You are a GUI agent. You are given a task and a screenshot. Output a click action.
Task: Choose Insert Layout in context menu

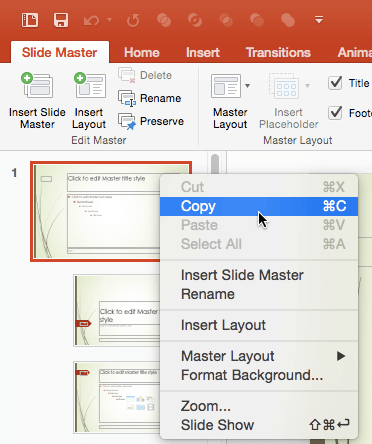click(x=259, y=325)
